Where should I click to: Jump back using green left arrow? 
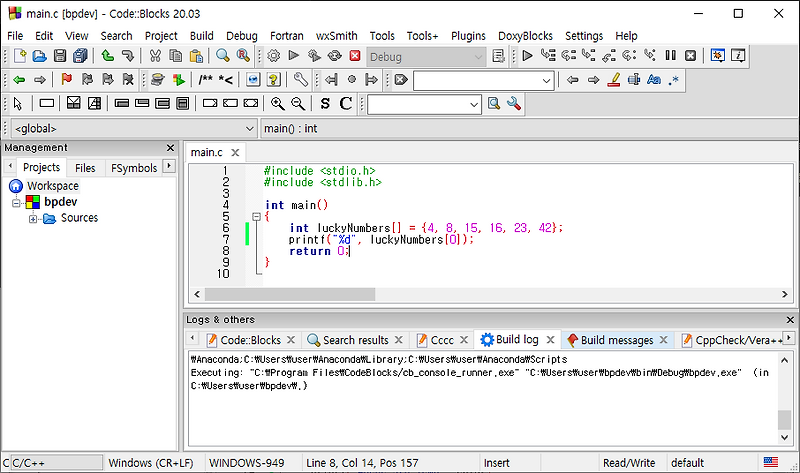click(x=19, y=80)
